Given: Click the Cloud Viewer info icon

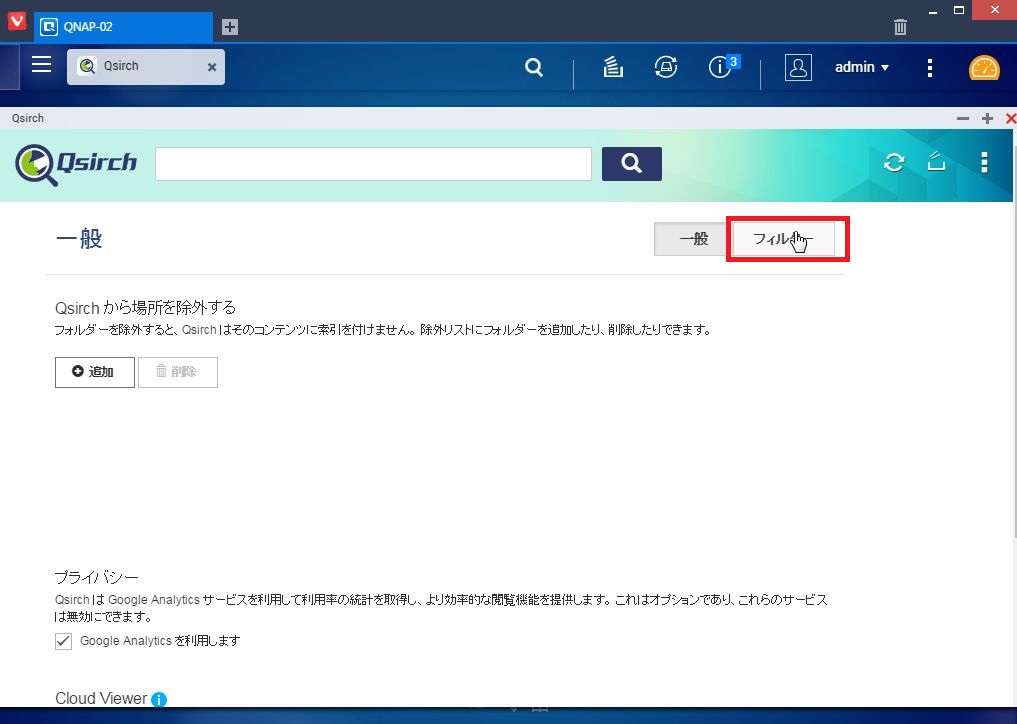Looking at the screenshot, I should [x=159, y=699].
